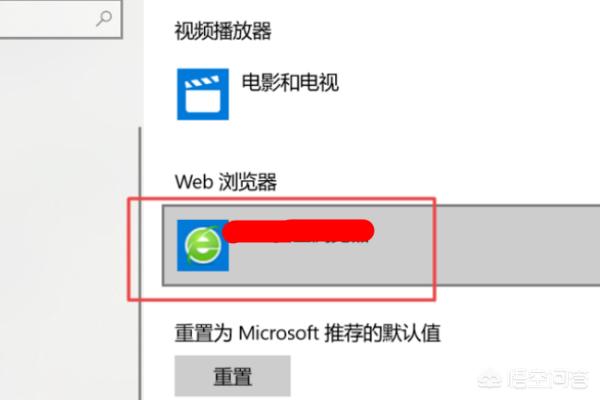Click the 悟空问答 watermark text
Image resolution: width=600 pixels, height=400 pixels.
(548, 379)
